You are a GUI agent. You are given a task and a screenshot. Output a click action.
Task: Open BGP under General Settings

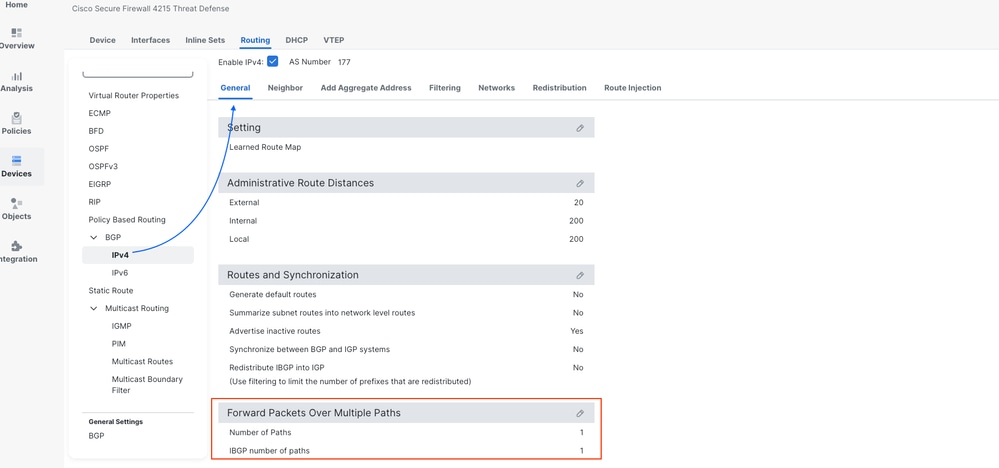[x=96, y=436]
